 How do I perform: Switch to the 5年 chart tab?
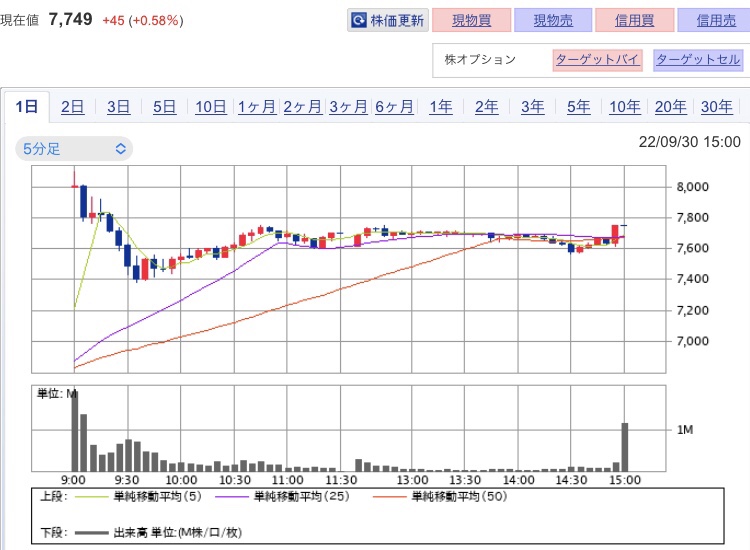[578, 106]
